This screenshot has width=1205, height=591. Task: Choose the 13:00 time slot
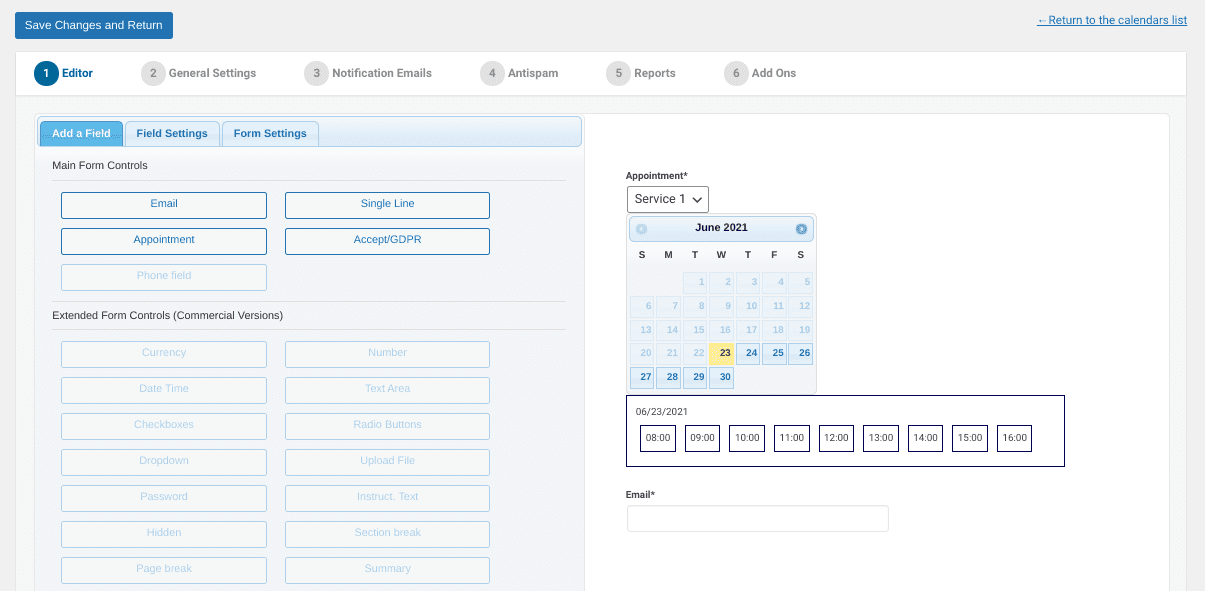coord(881,438)
